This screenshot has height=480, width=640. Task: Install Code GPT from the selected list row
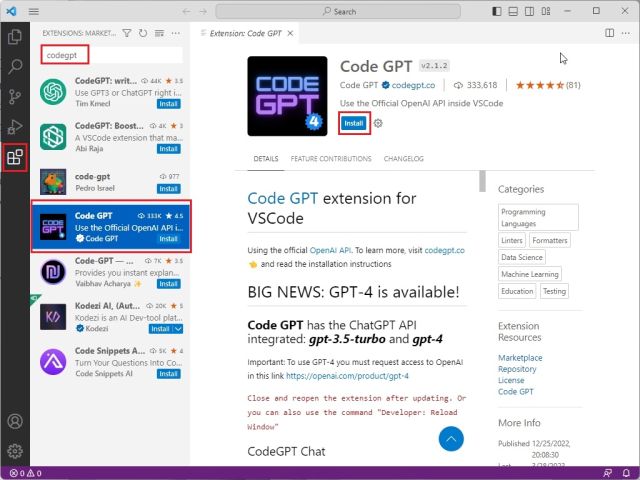coord(169,239)
